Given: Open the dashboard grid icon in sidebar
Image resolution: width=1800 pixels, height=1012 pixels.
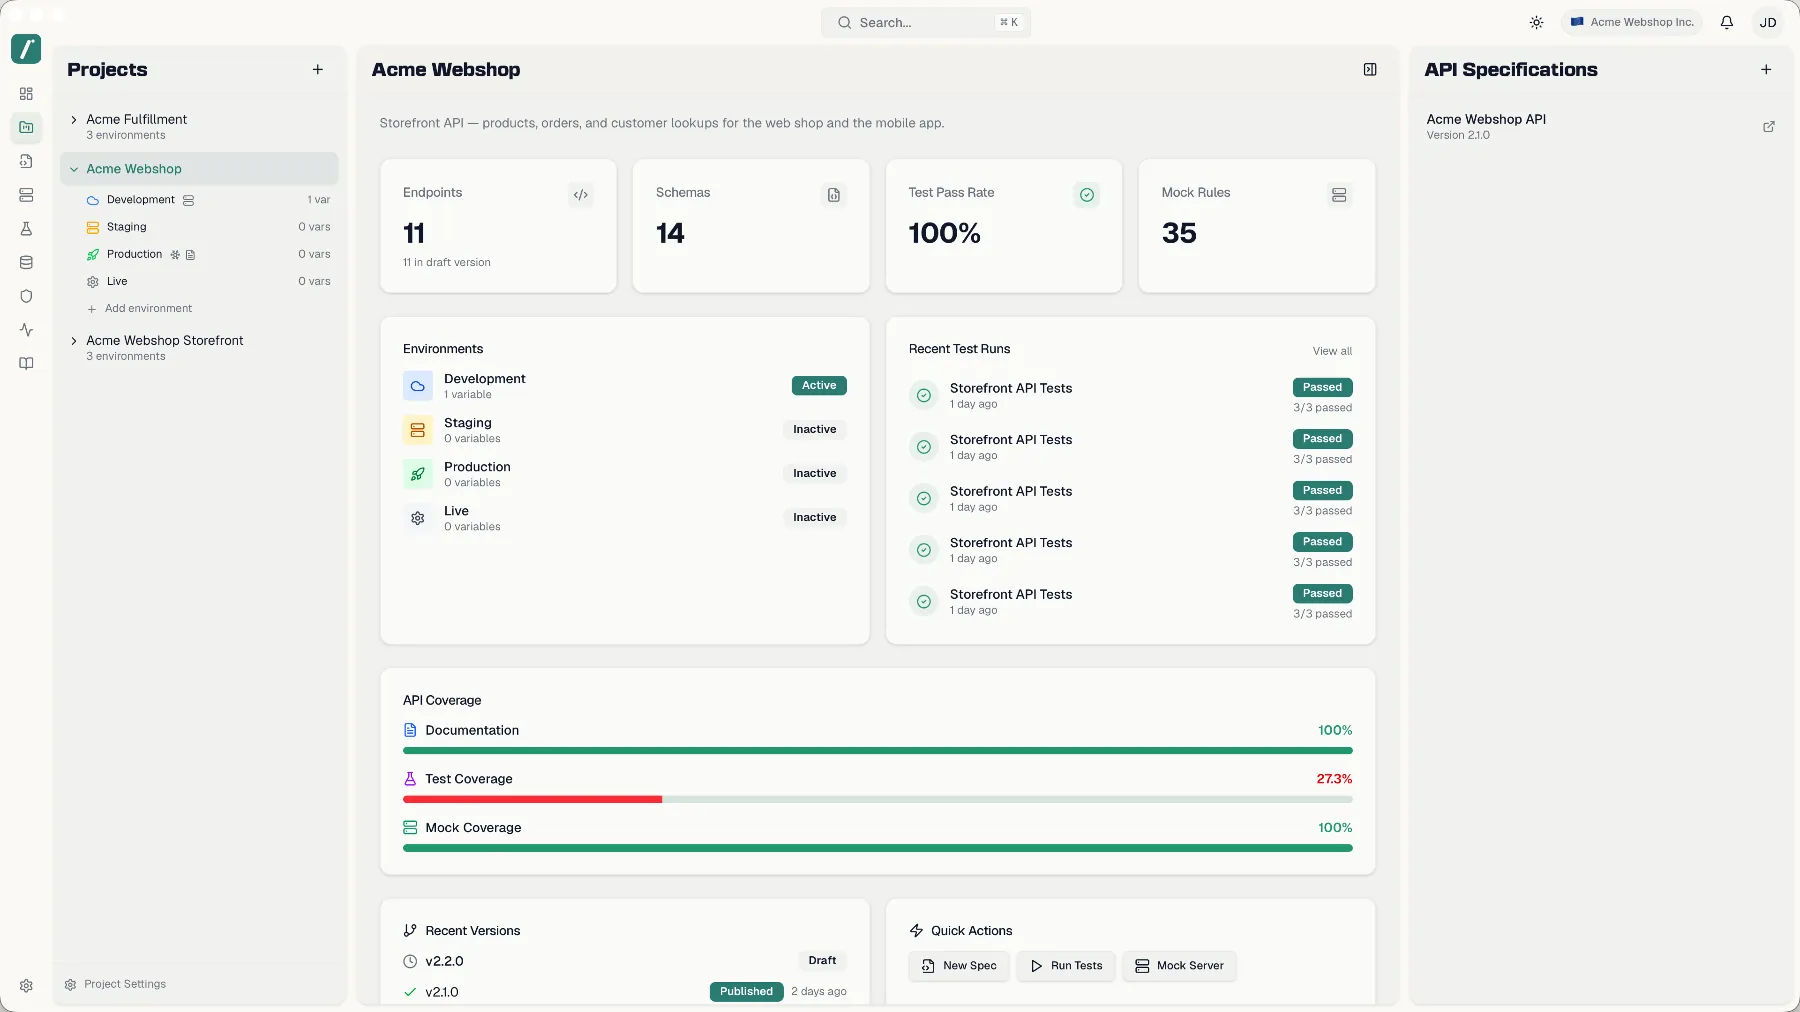Looking at the screenshot, I should 26,94.
